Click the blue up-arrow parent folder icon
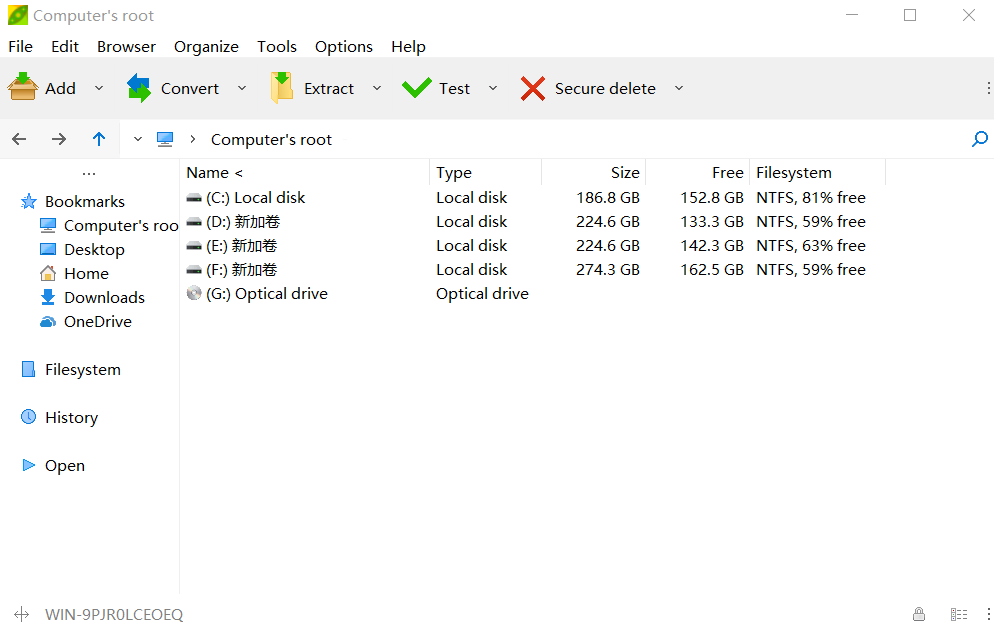 point(99,139)
